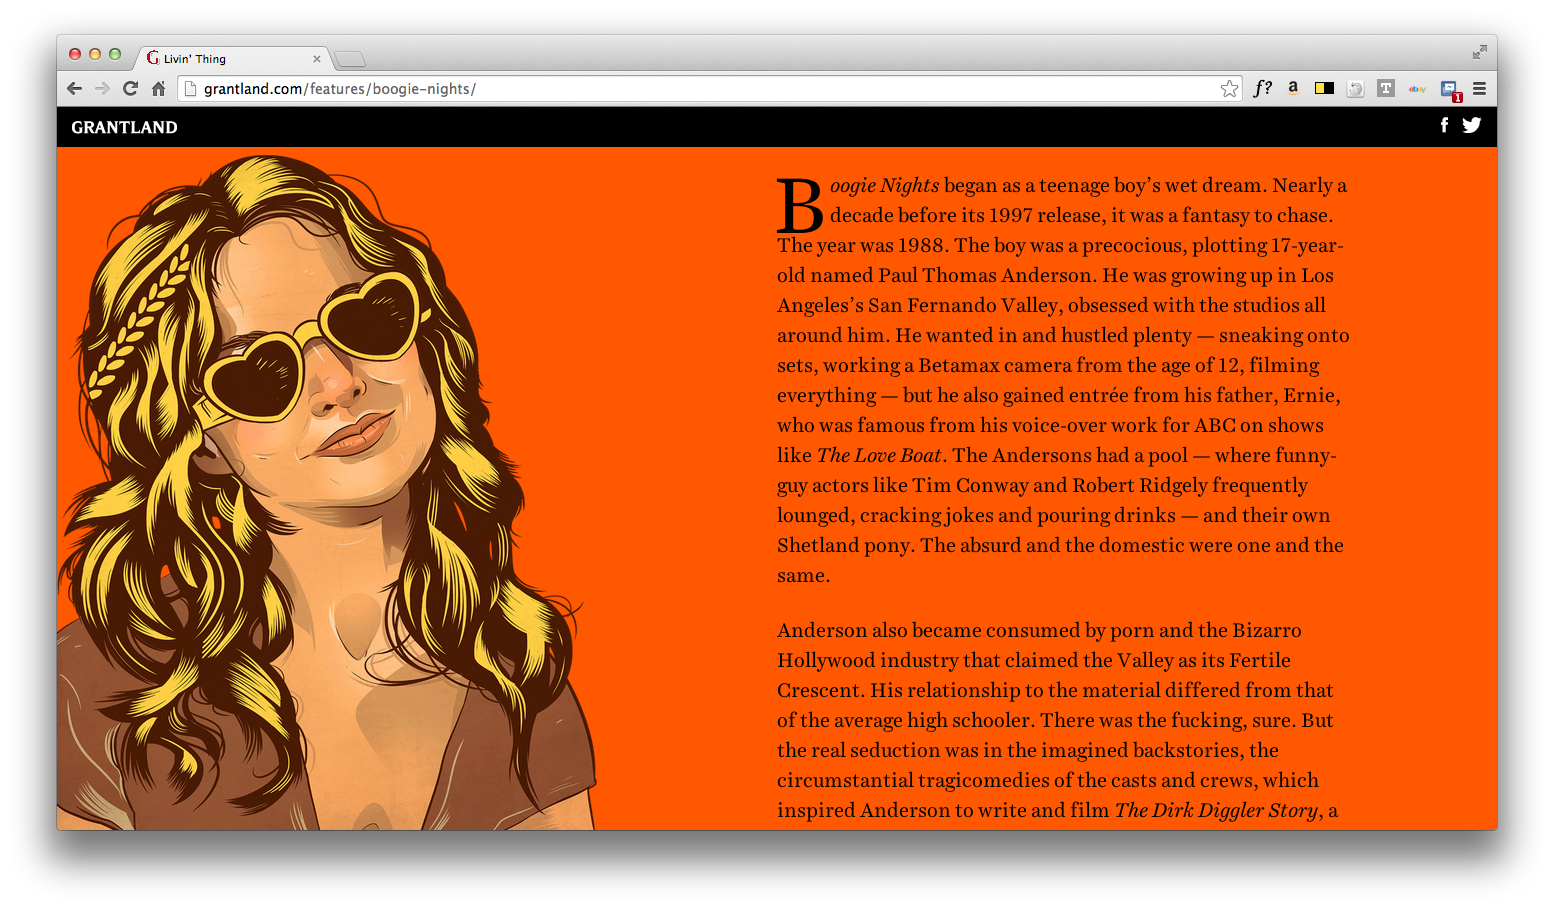Image resolution: width=1554 pixels, height=909 pixels.
Task: Click the forward navigation arrow
Action: (102, 89)
